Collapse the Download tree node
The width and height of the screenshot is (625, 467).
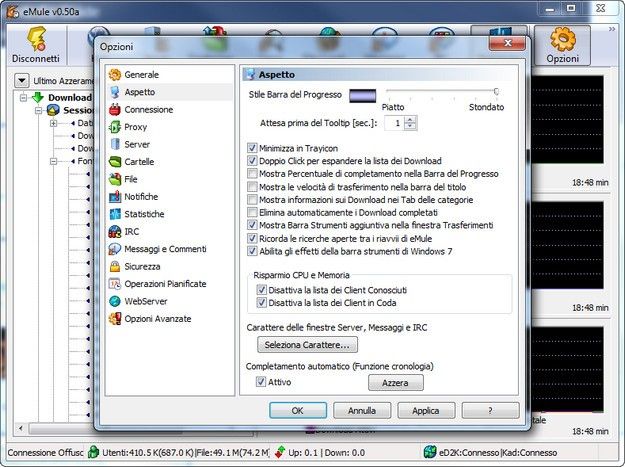coord(23,97)
